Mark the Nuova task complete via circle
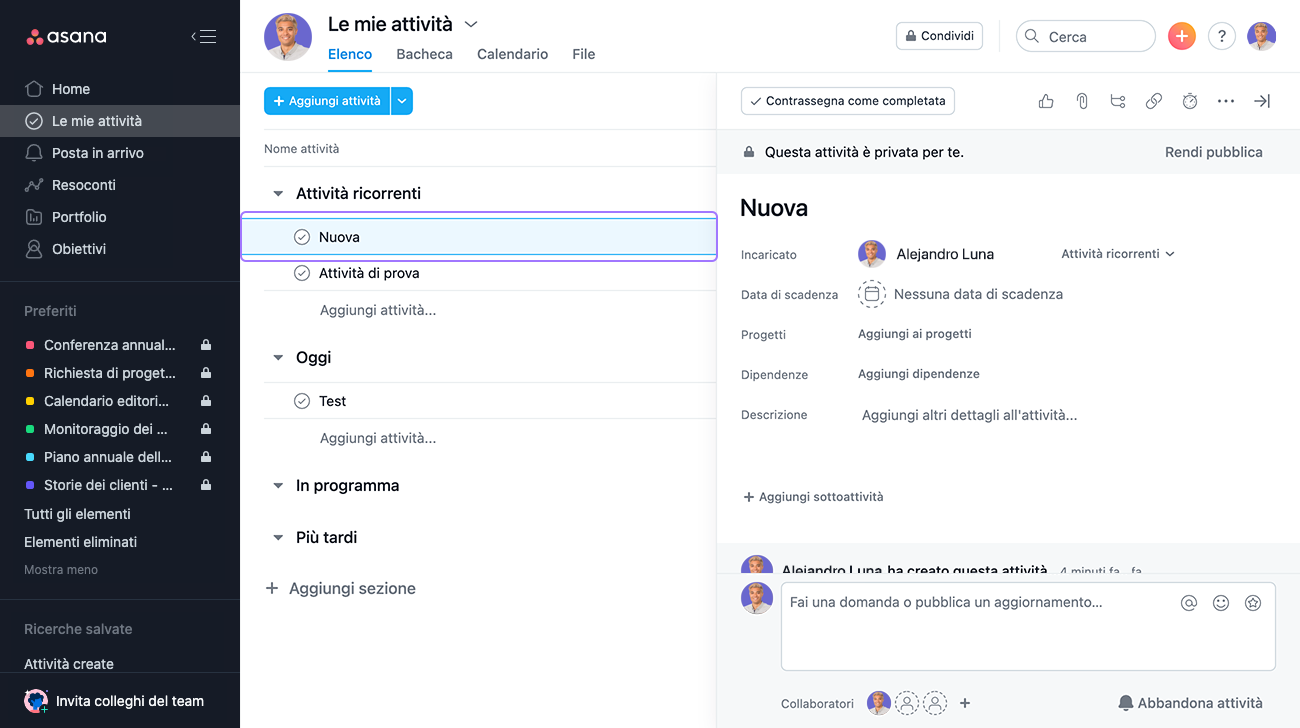 (302, 237)
